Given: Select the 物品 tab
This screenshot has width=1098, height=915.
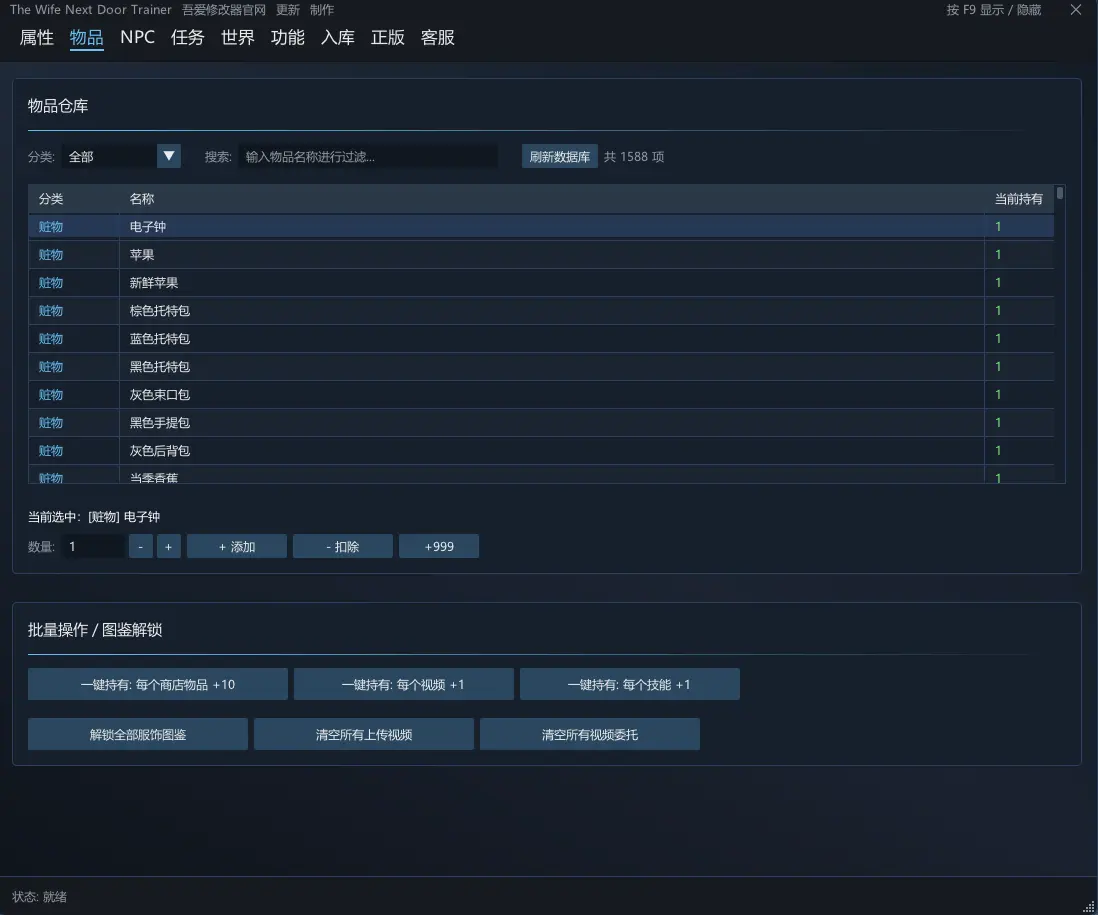Looking at the screenshot, I should [x=87, y=37].
